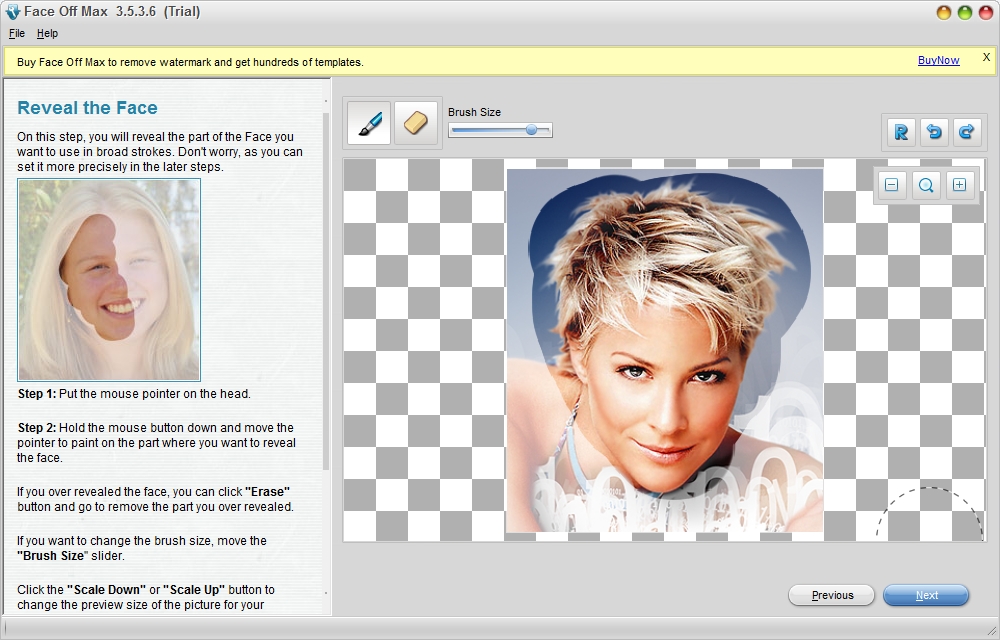Adjust the Brush Size slider
The image size is (1000, 640).
coord(530,129)
